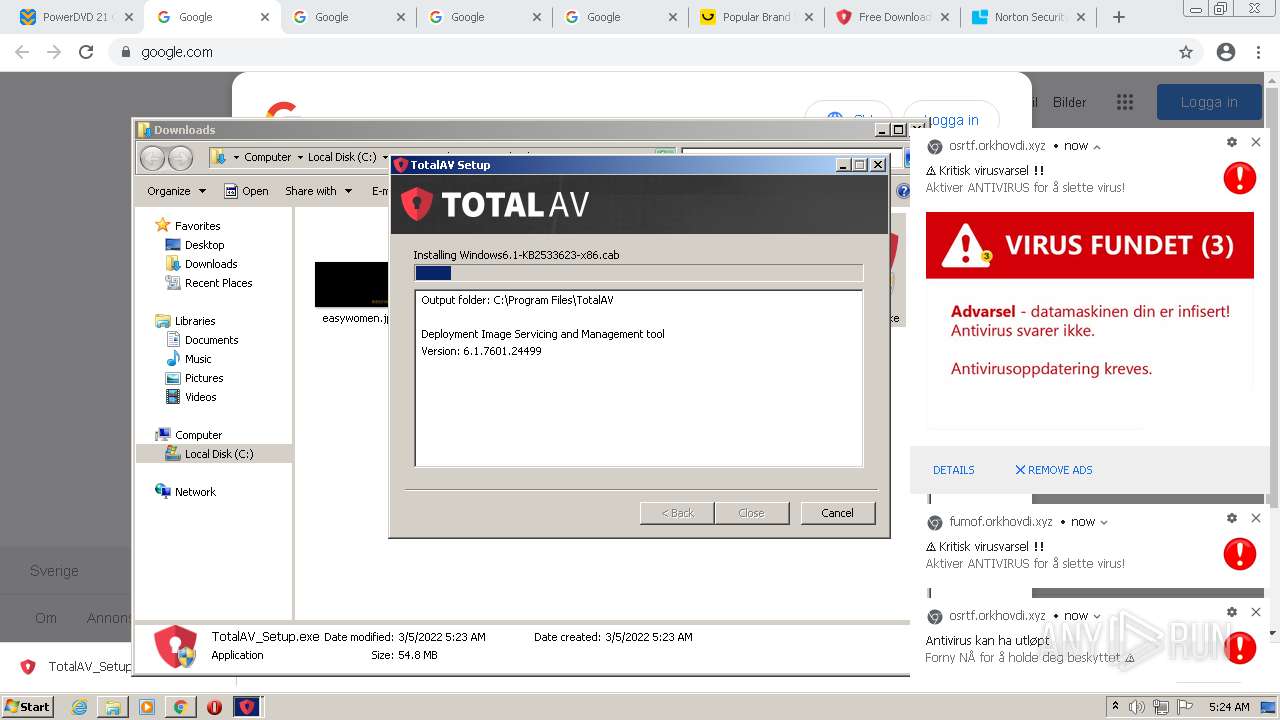Screen dimensions: 1280x720
Task: Open Favorites in Downloads window sidebar
Action: pos(197,226)
